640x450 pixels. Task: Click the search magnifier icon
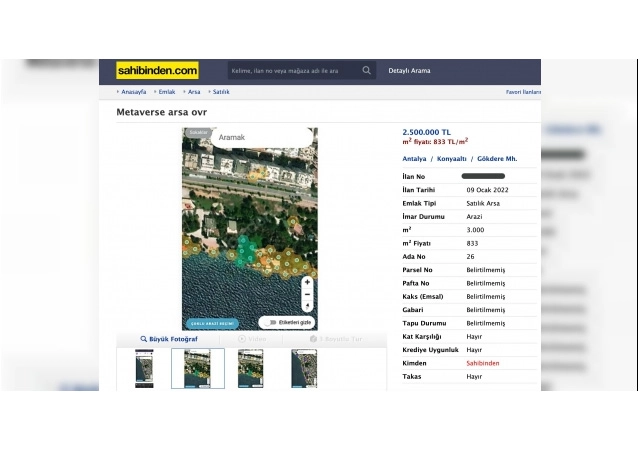(366, 71)
